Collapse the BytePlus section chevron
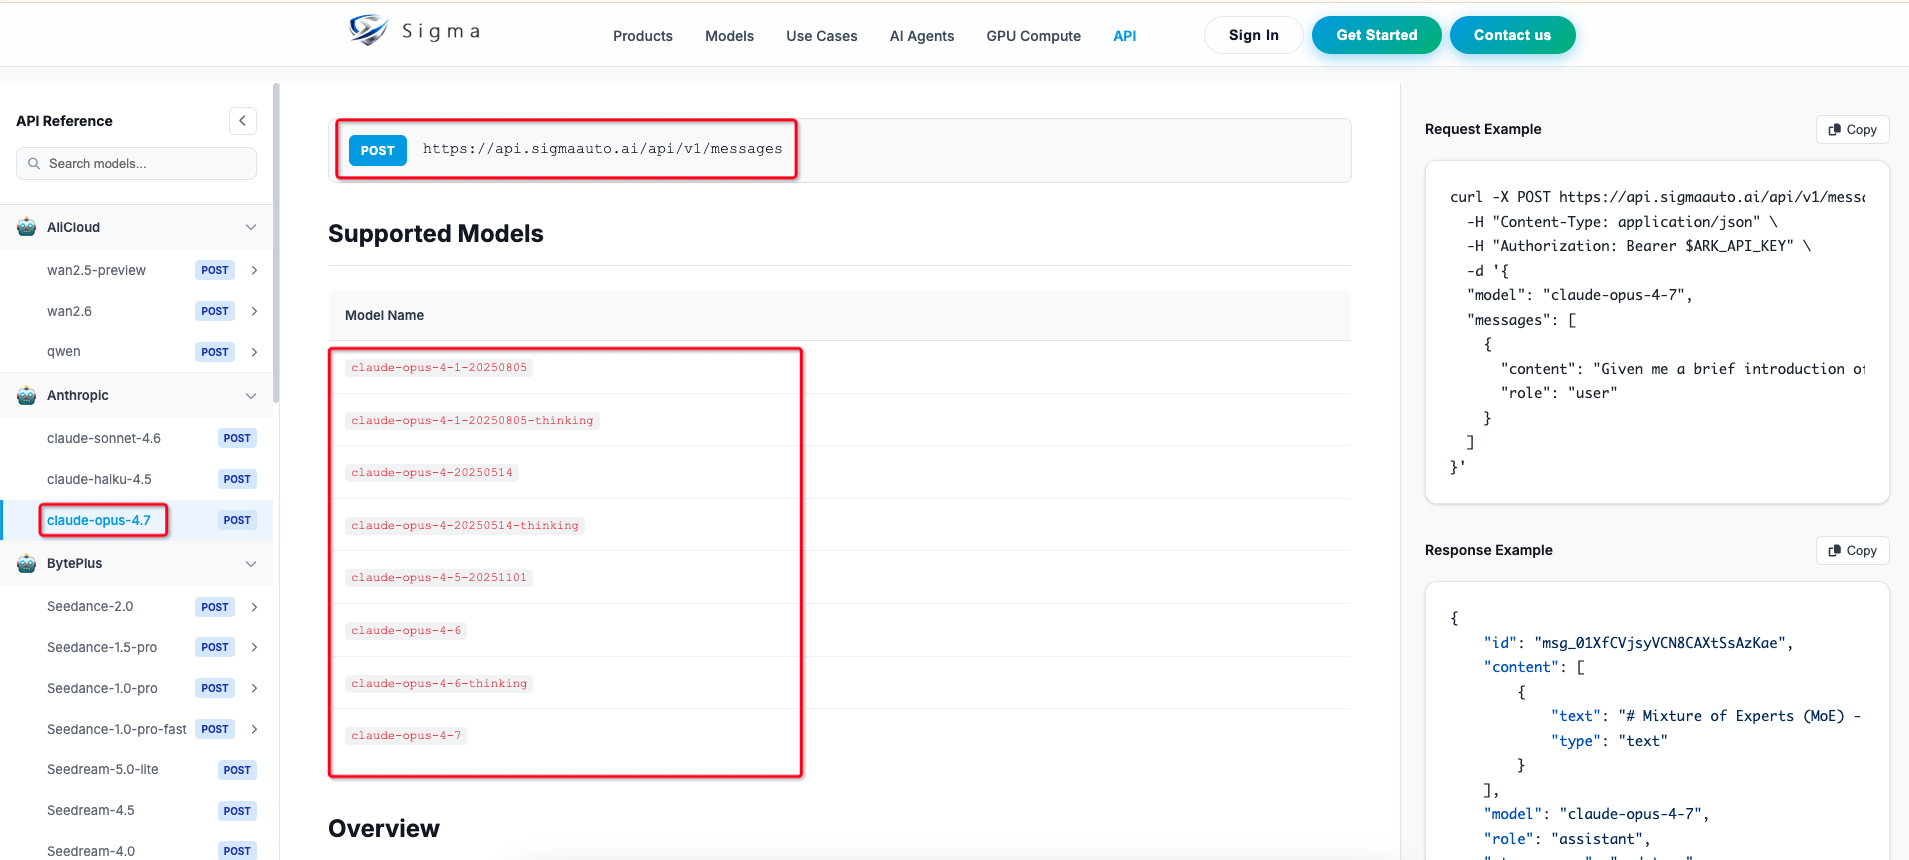 coord(251,563)
